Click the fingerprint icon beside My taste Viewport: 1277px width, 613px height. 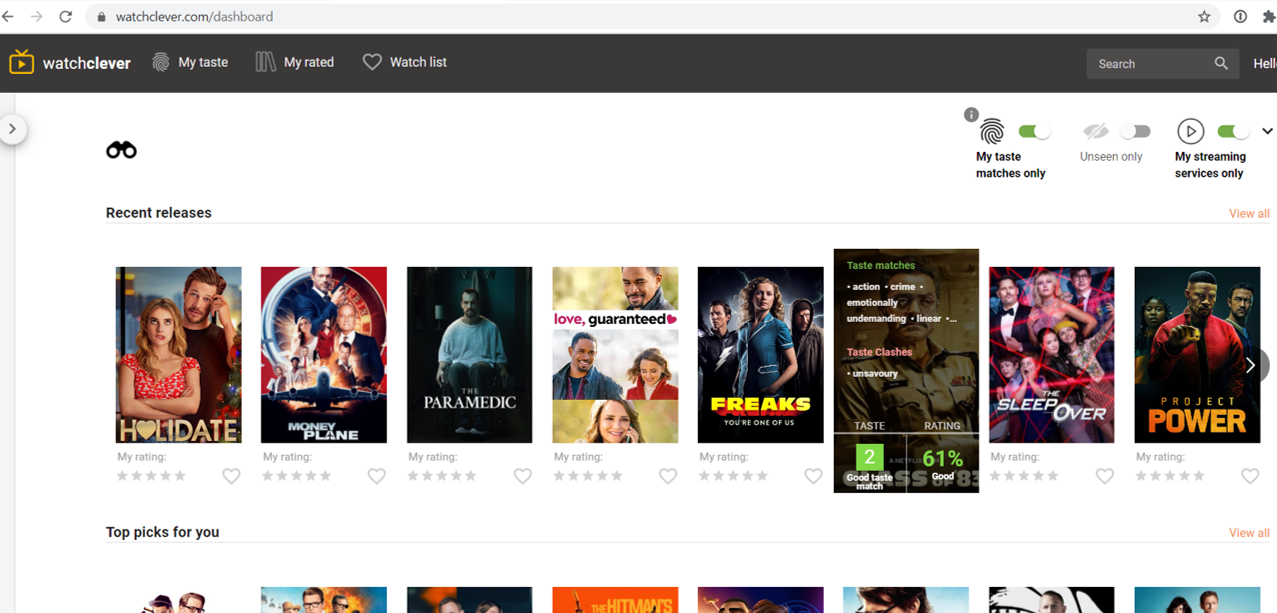coord(161,62)
